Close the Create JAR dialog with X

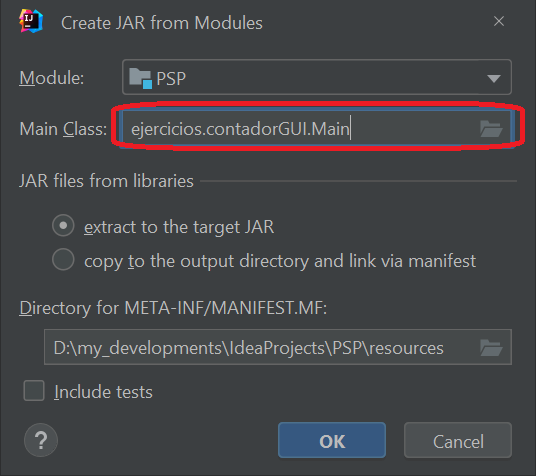[x=499, y=21]
